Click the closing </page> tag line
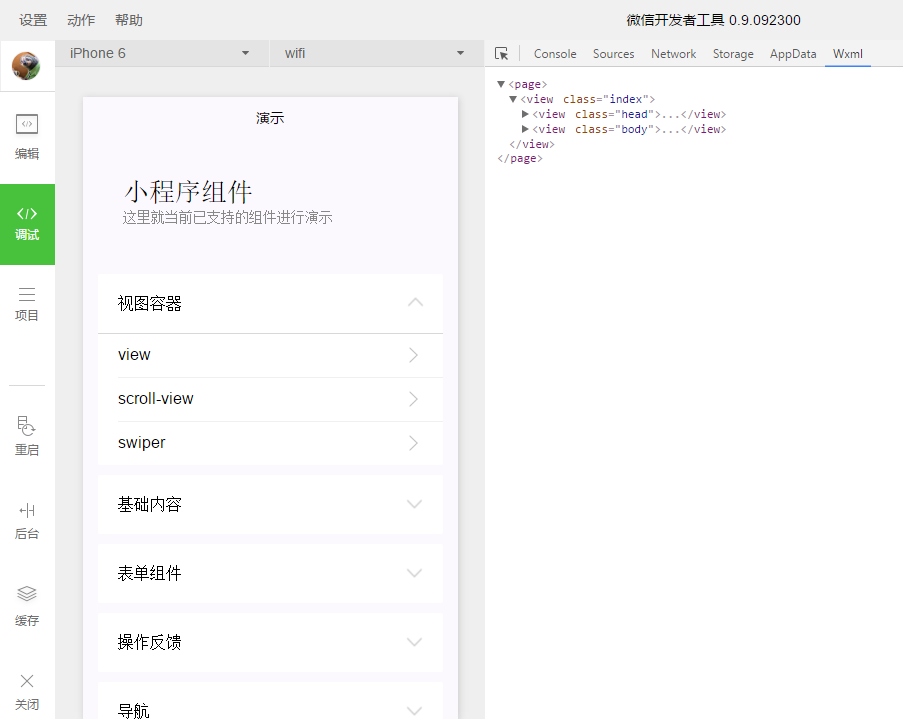Image resolution: width=903 pixels, height=719 pixels. click(x=519, y=158)
